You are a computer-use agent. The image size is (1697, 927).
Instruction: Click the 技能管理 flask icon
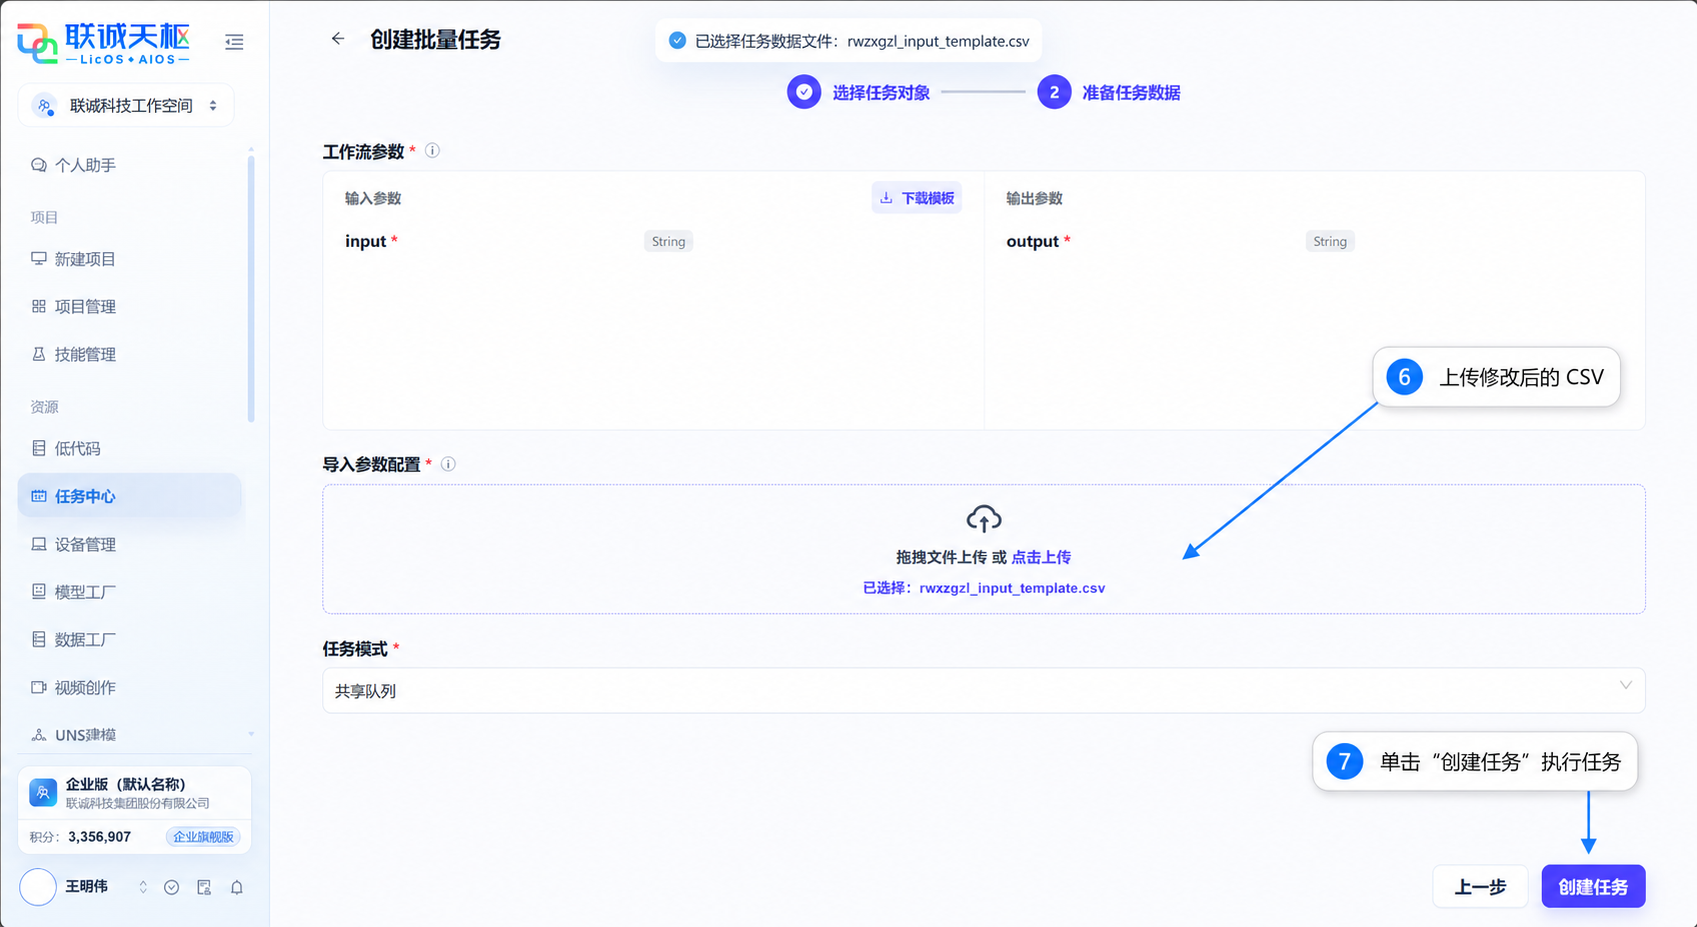point(39,355)
